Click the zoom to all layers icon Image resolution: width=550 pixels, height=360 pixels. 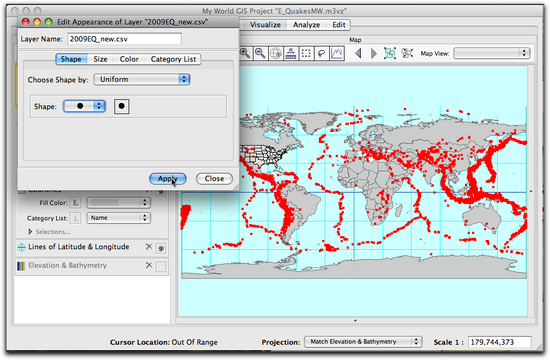click(x=390, y=53)
